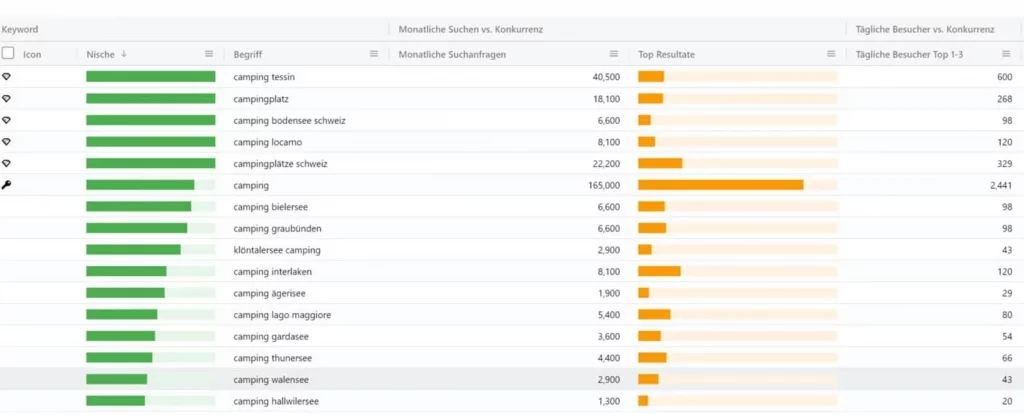The width and height of the screenshot is (1024, 415).
Task: Click diamond icon next to campingplätze schweiz
Action: [6, 163]
